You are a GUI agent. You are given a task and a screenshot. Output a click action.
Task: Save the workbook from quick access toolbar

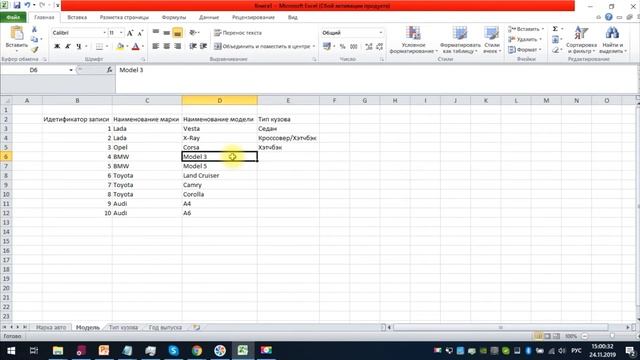coord(17,5)
